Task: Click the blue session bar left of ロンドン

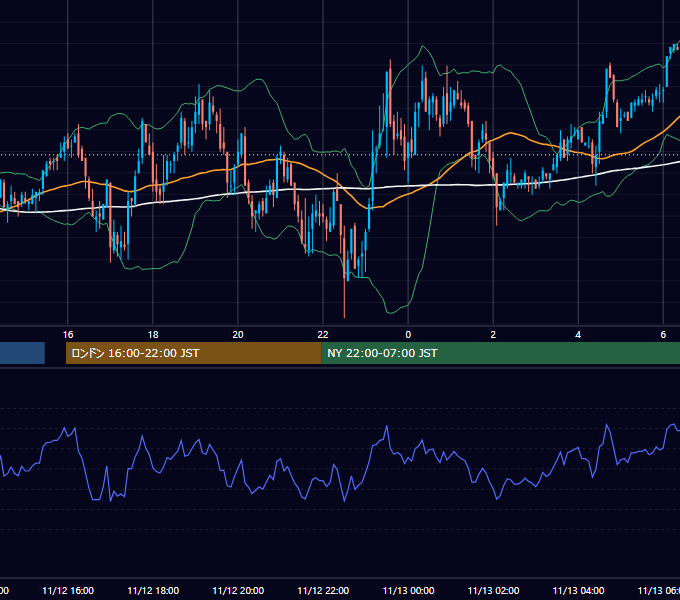Action: pos(22,353)
